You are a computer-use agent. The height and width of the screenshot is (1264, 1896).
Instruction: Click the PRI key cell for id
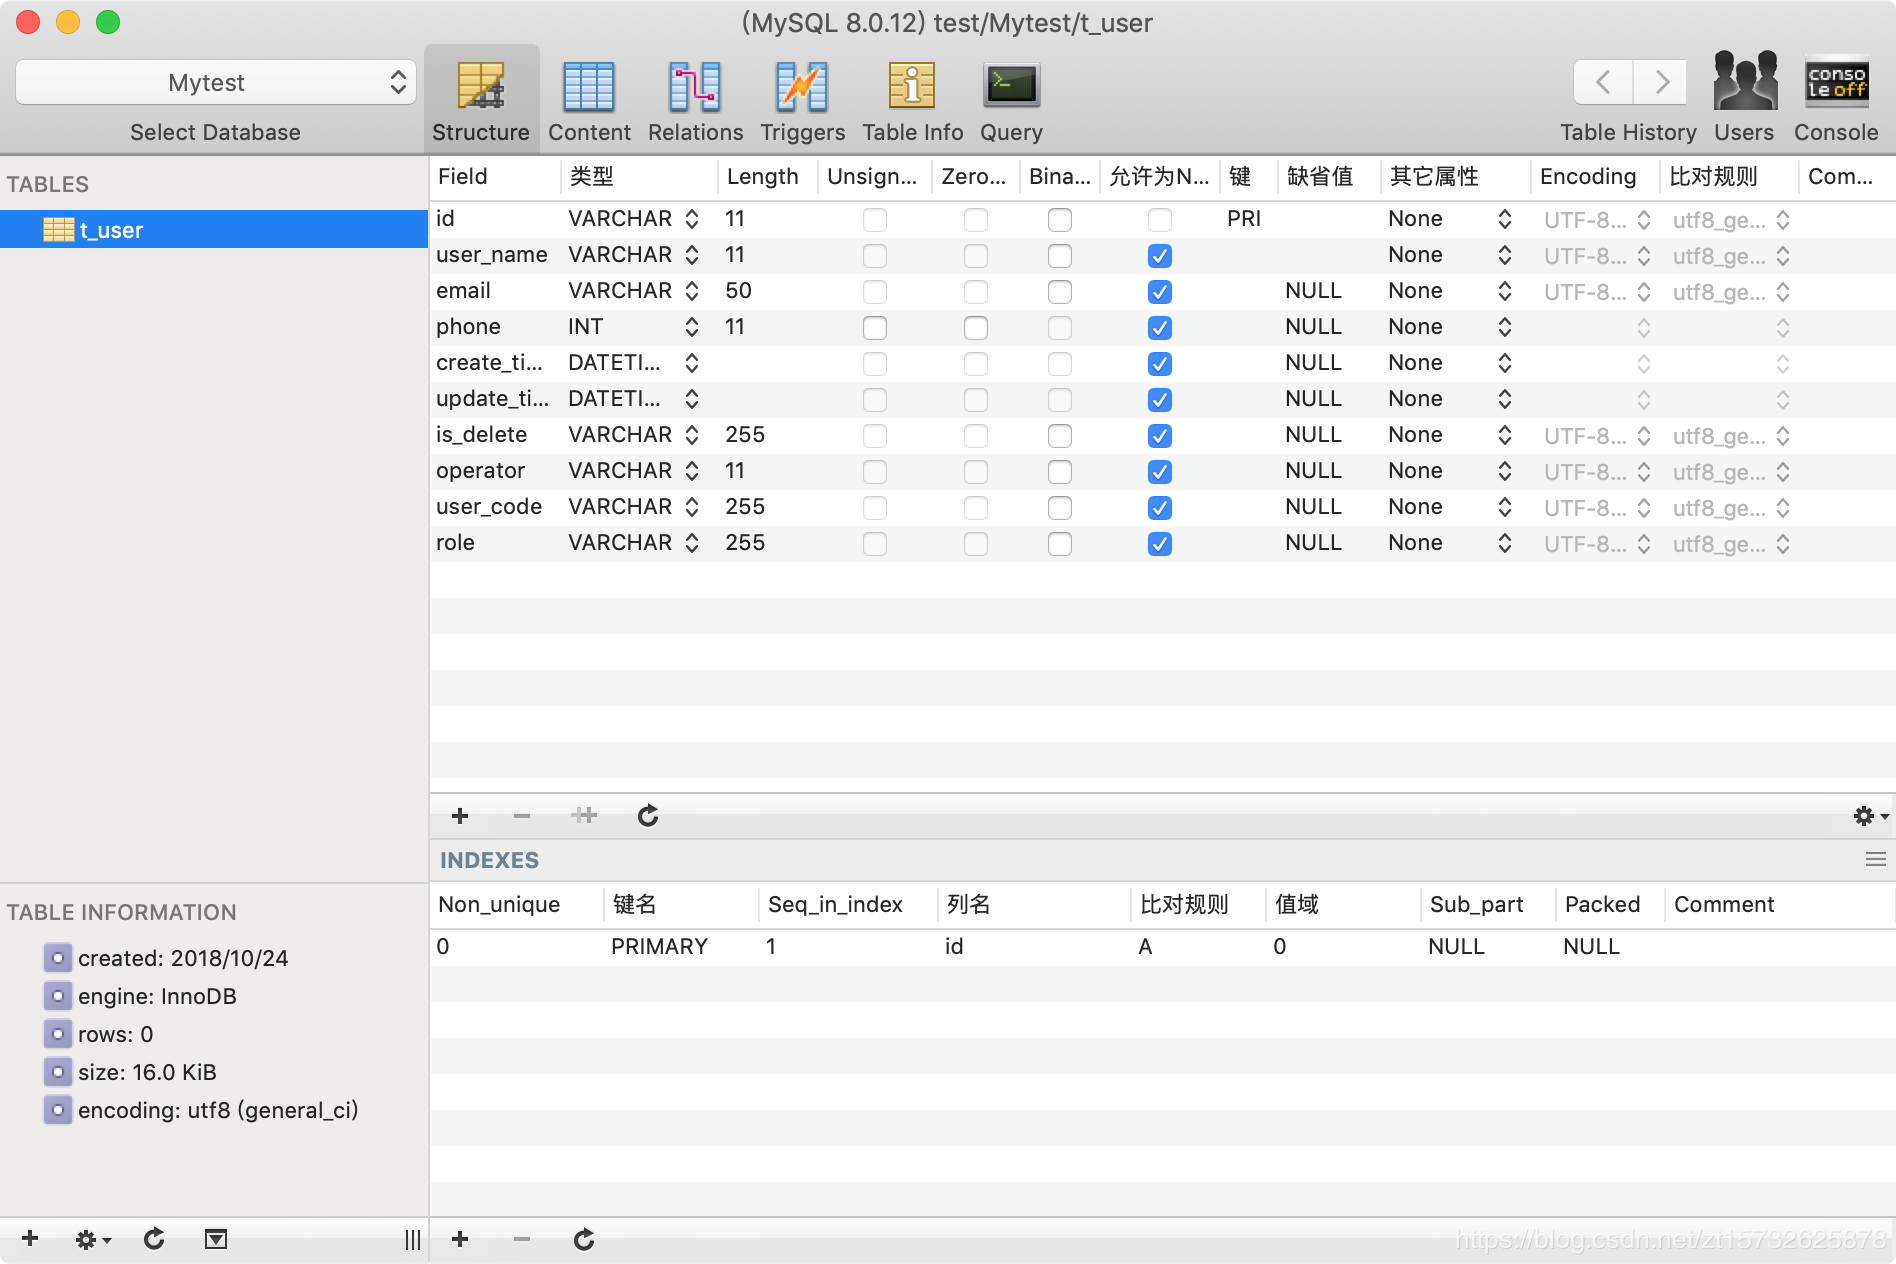[1244, 219]
